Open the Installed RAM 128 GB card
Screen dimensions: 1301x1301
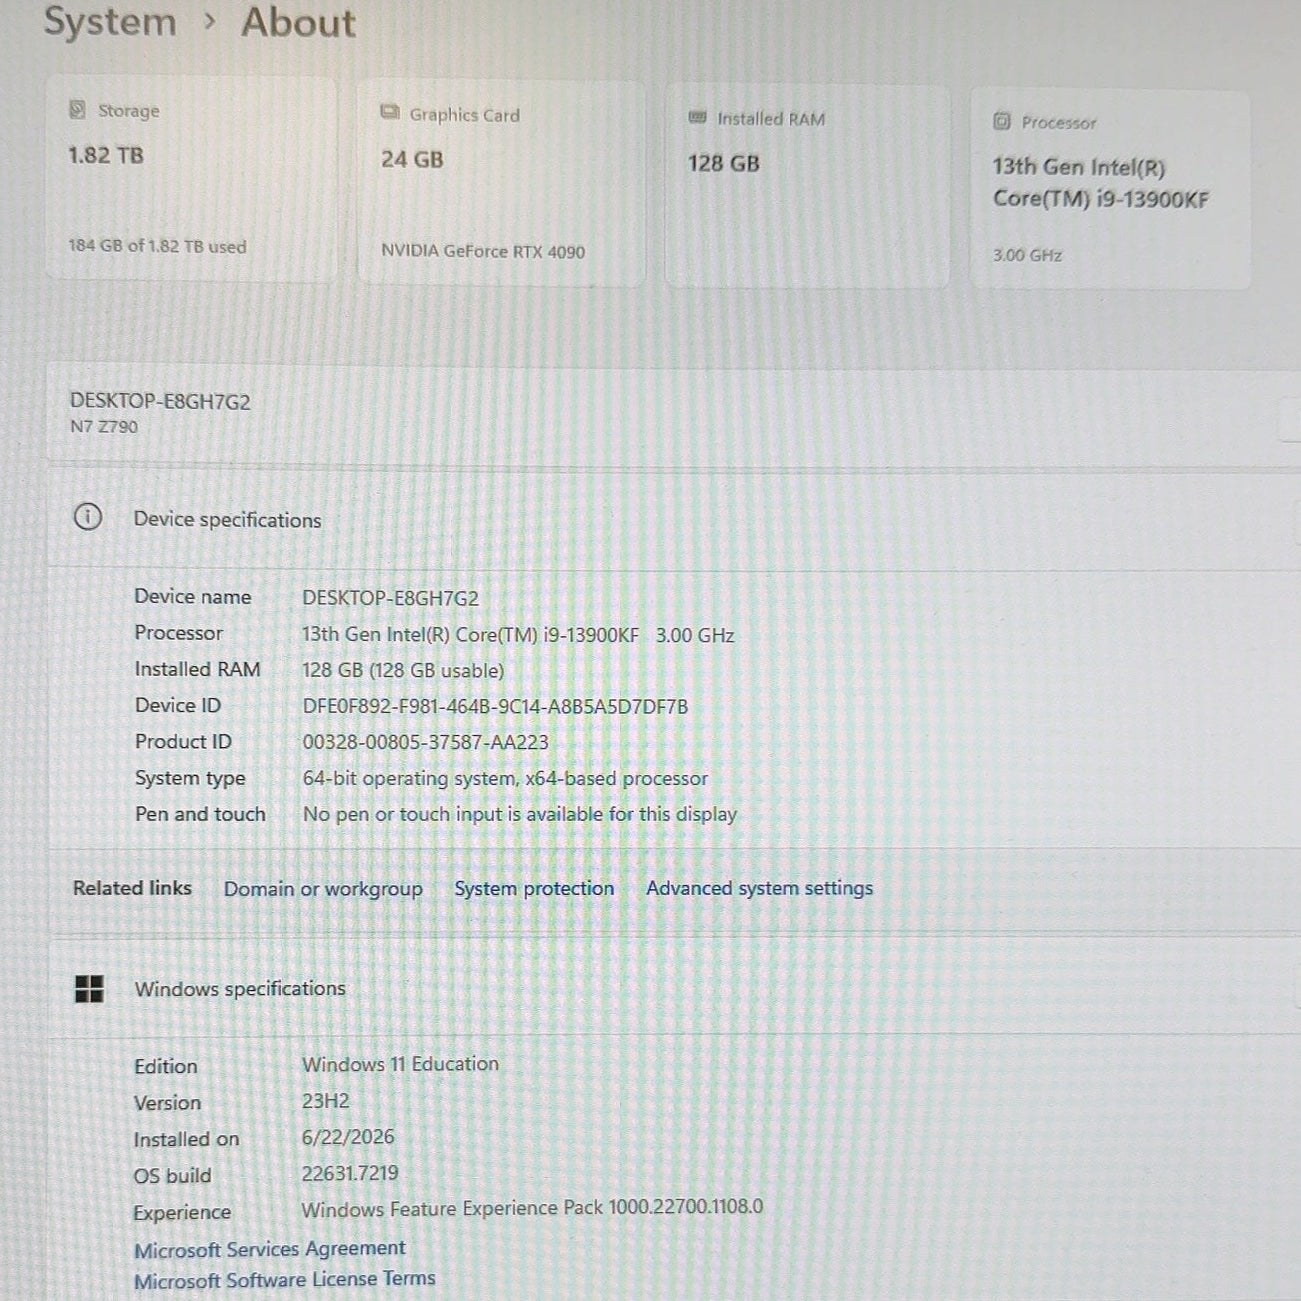(807, 187)
